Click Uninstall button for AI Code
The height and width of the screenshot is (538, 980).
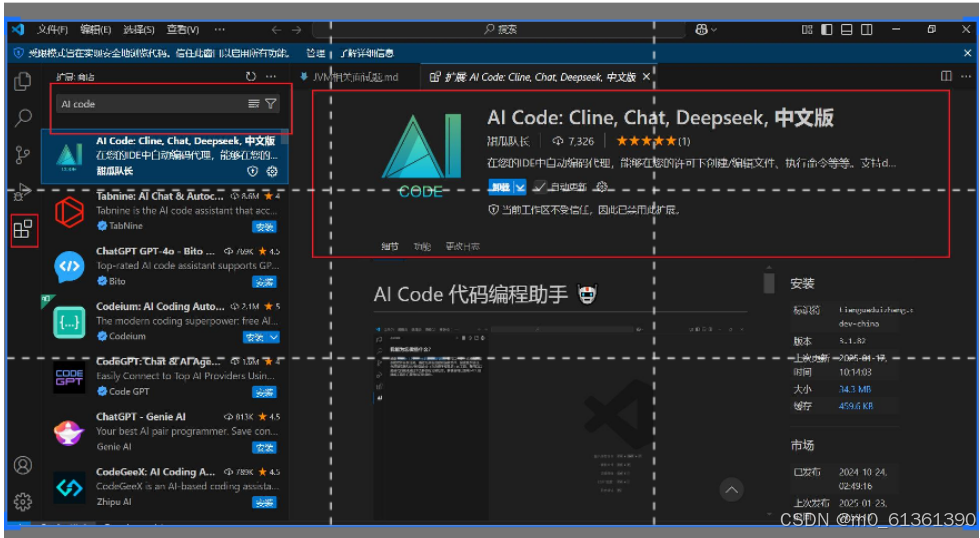(x=501, y=186)
